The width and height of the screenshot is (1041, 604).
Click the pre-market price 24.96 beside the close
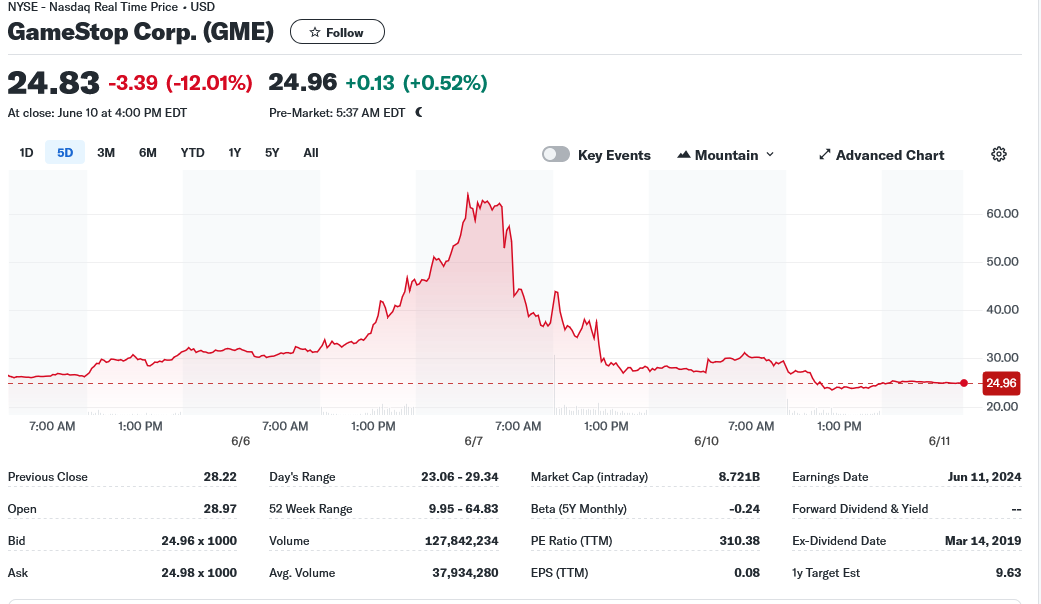click(x=303, y=82)
